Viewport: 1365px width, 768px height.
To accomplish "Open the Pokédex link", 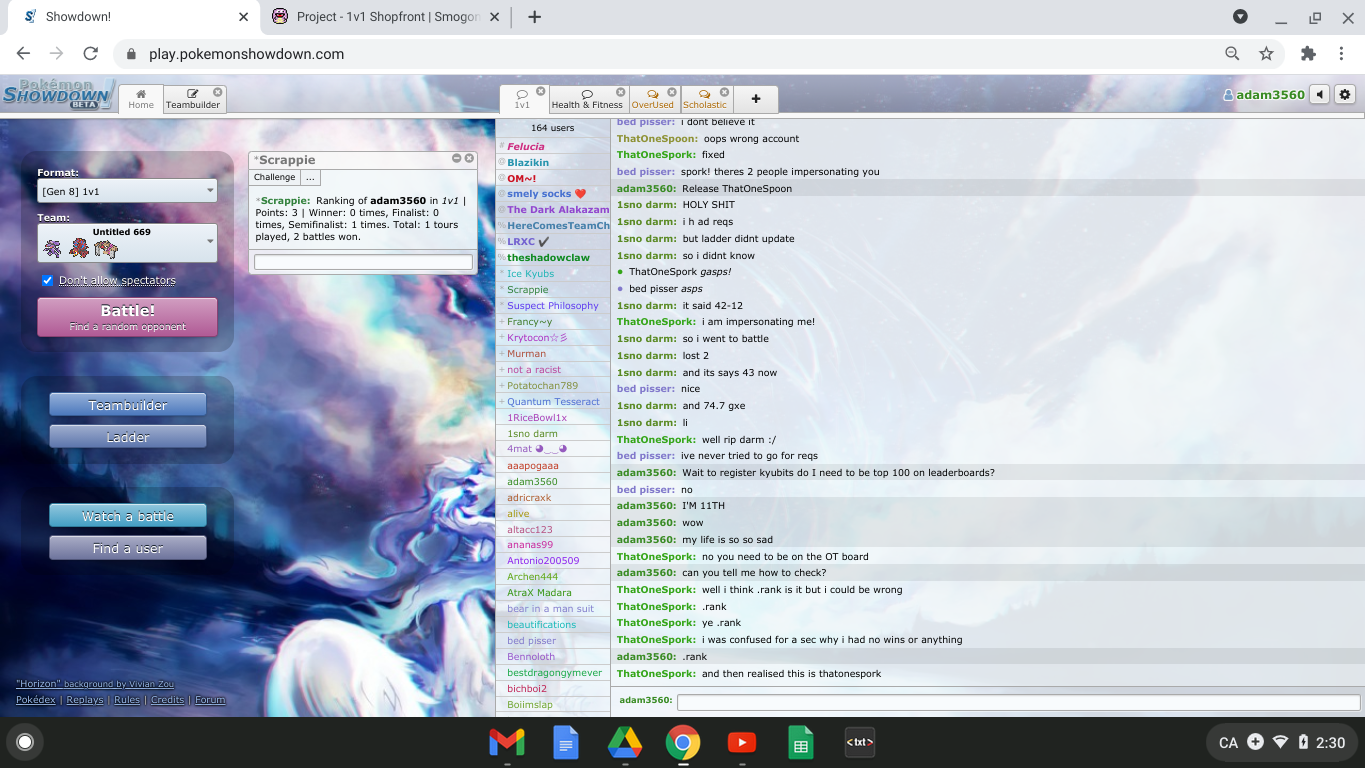I will [x=36, y=700].
